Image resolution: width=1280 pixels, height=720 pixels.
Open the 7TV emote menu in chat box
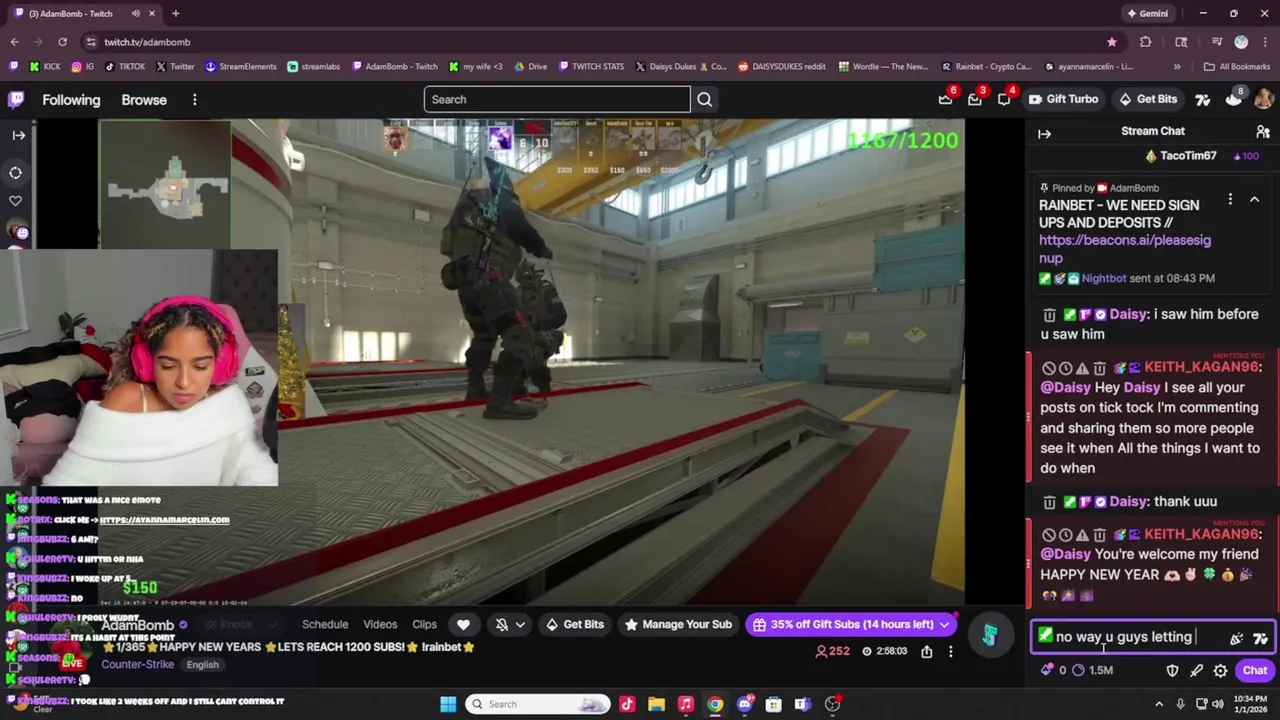1260,638
